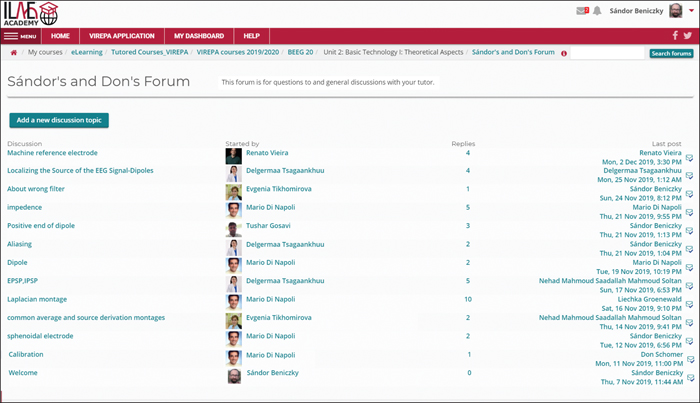Open EPSP,IPSP discussion topic

pos(22,281)
